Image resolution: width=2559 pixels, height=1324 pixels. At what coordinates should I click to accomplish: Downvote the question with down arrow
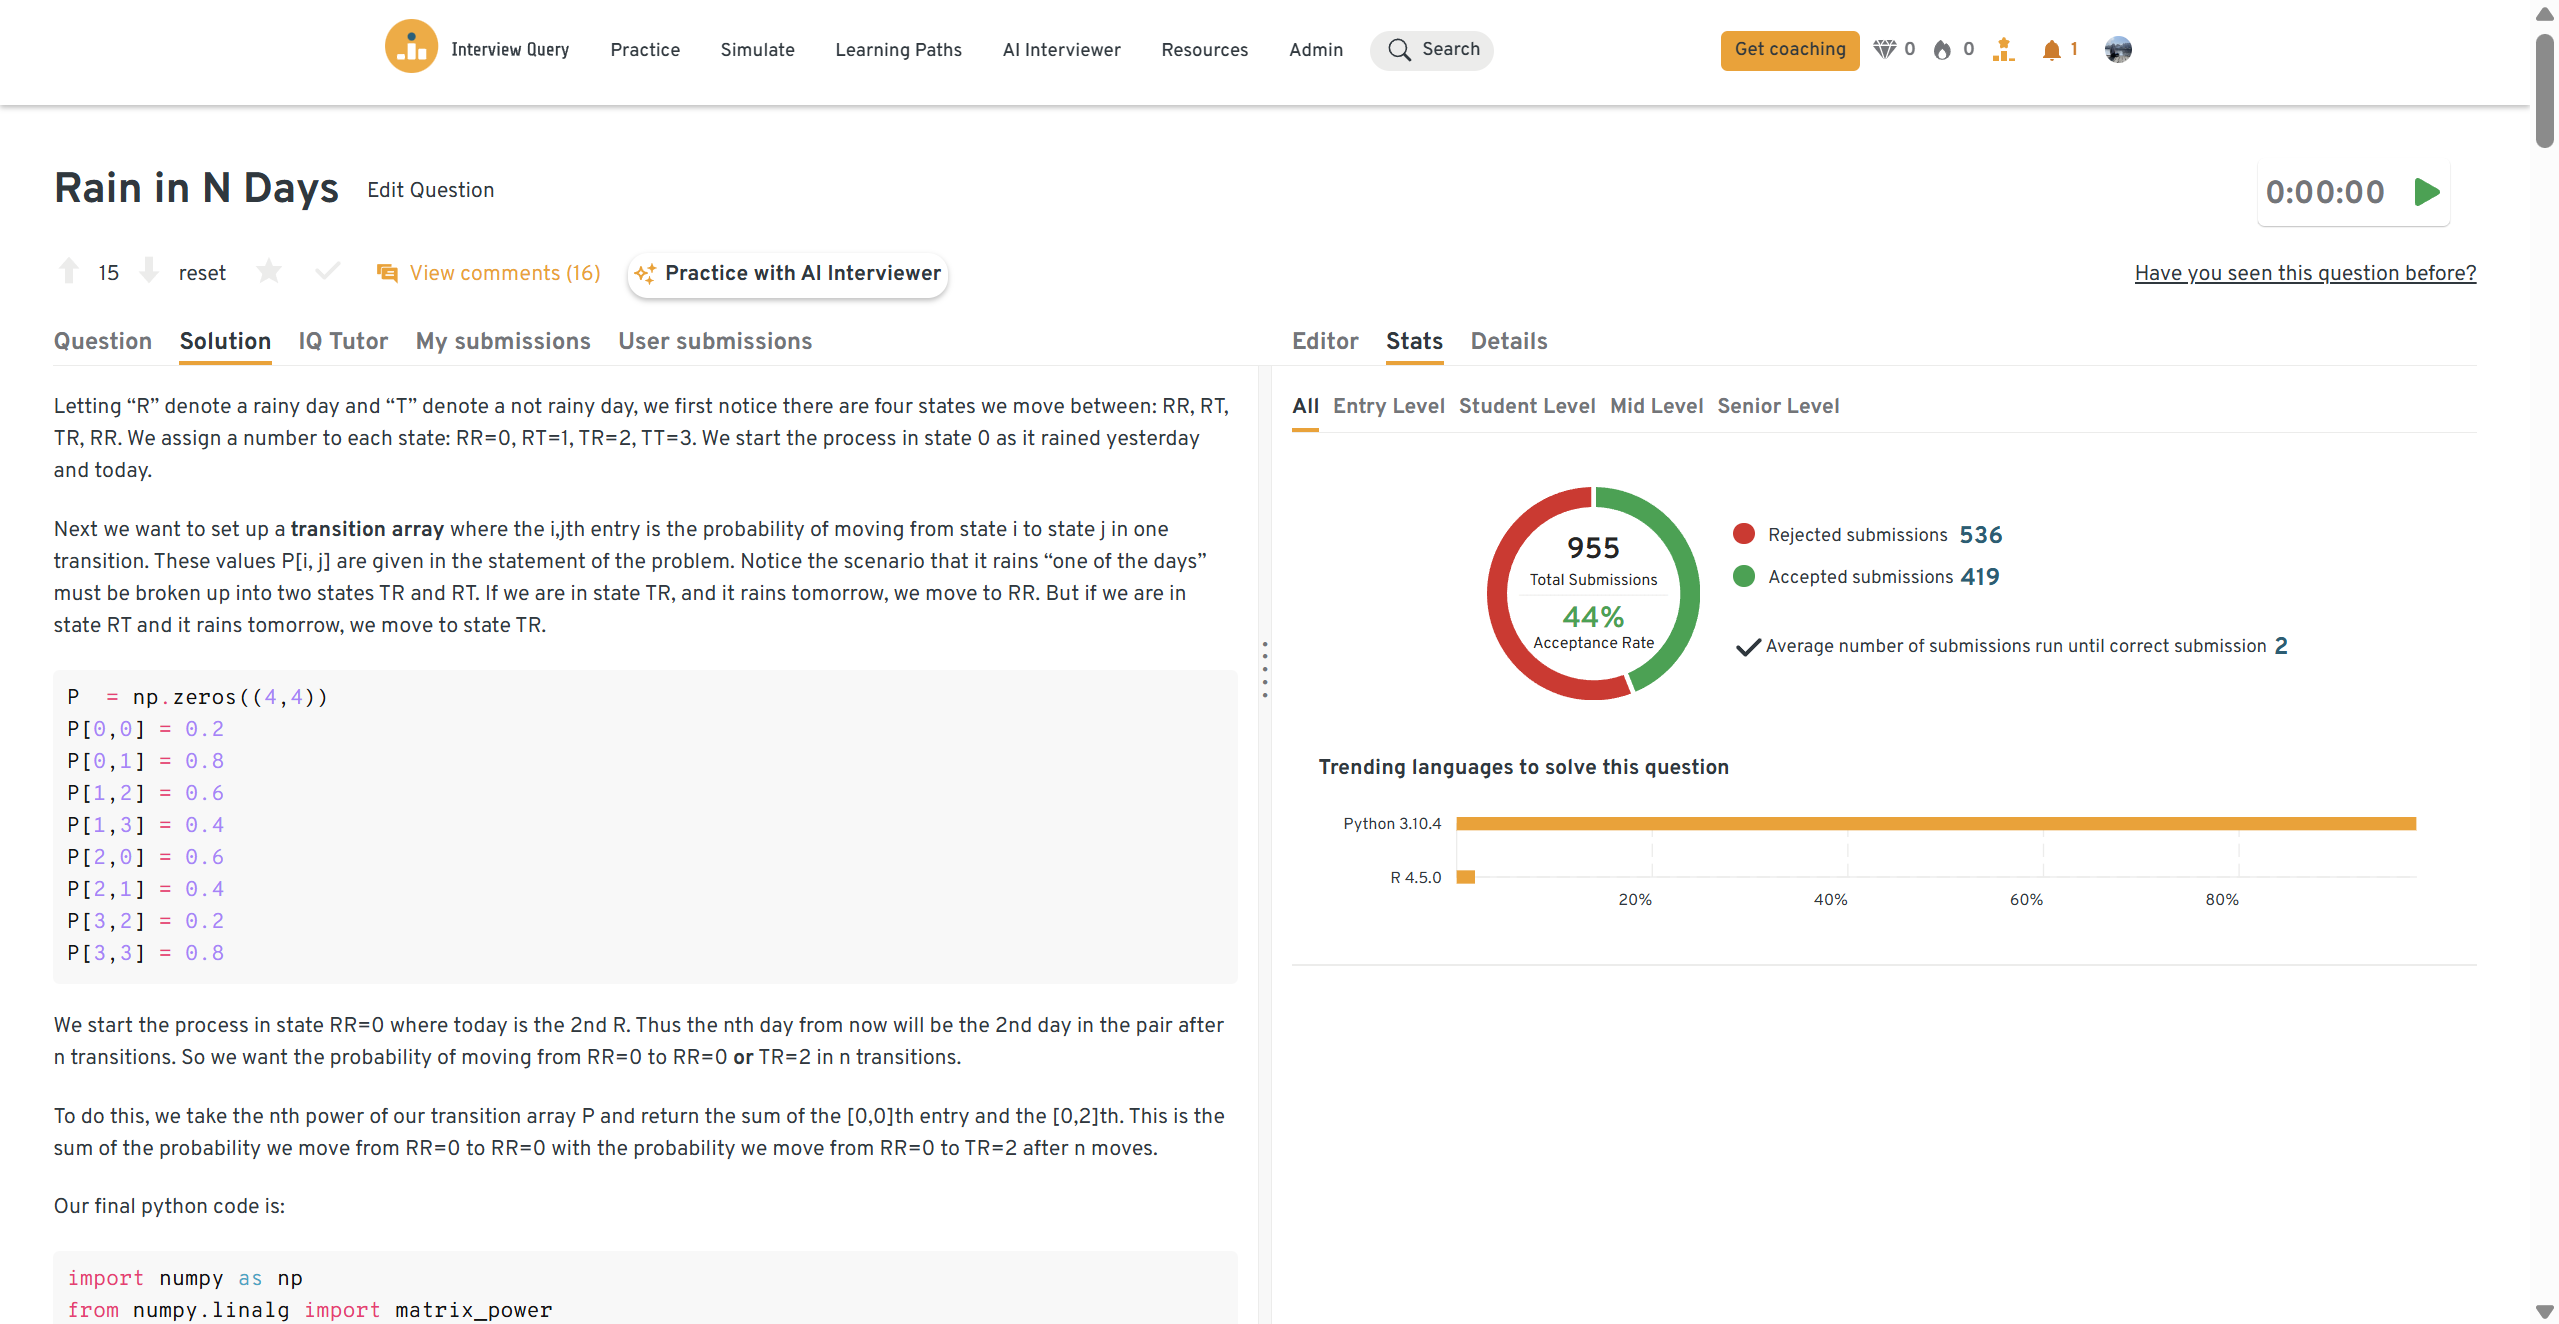pyautogui.click(x=149, y=271)
